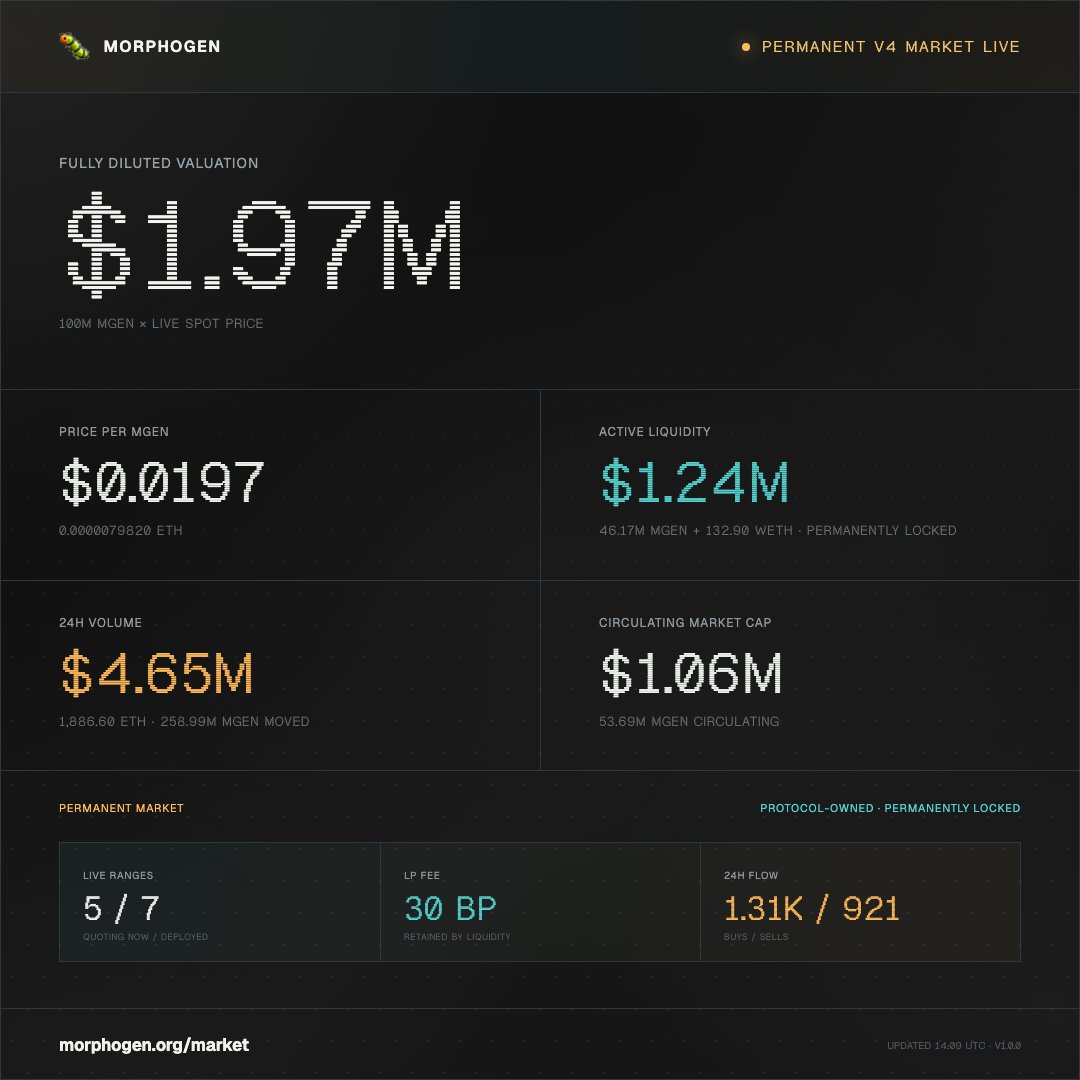Screen dimensions: 1080x1080
Task: Click the 'LP FEE' label
Action: pyautogui.click(x=422, y=875)
